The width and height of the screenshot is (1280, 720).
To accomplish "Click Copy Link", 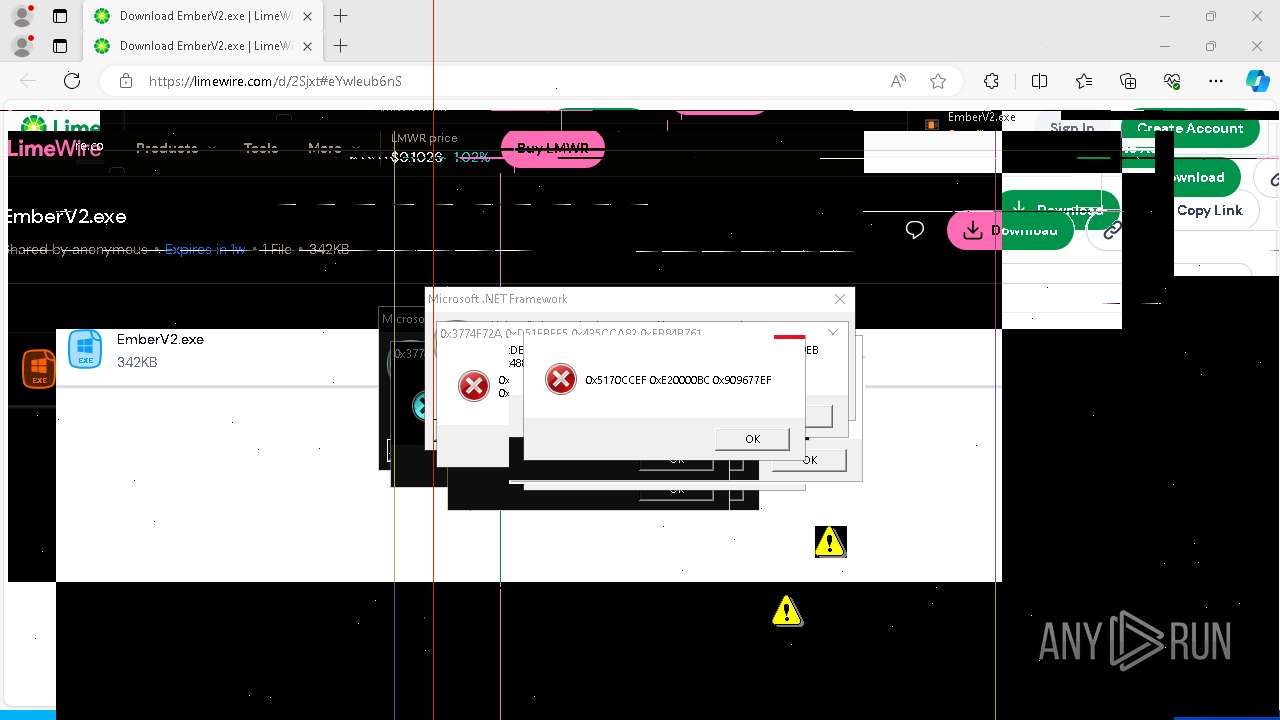I will [1209, 210].
